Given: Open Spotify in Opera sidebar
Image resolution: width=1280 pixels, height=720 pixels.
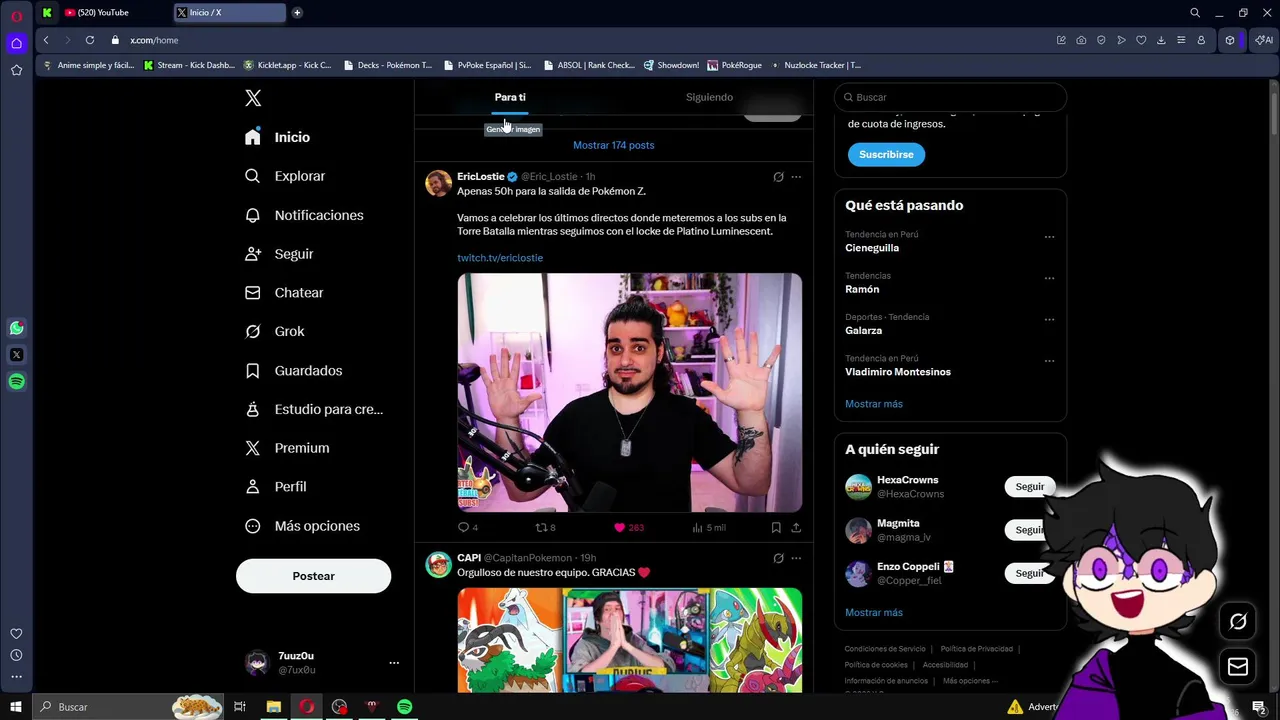Looking at the screenshot, I should click(x=16, y=381).
